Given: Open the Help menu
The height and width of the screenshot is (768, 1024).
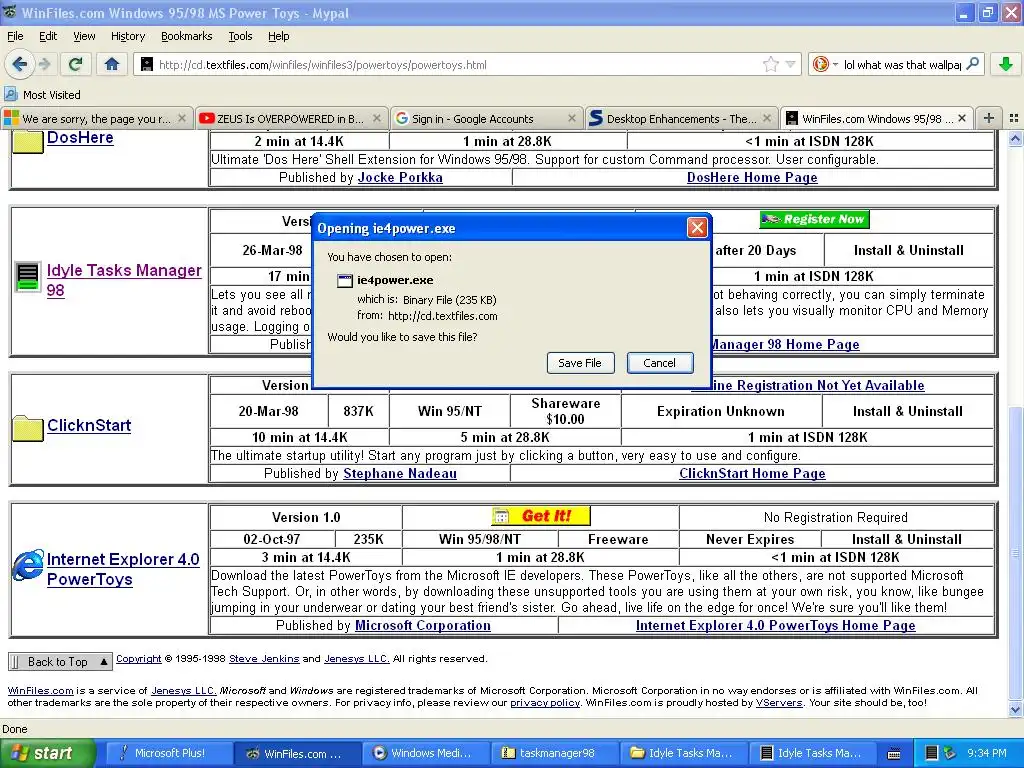Looking at the screenshot, I should tap(278, 36).
